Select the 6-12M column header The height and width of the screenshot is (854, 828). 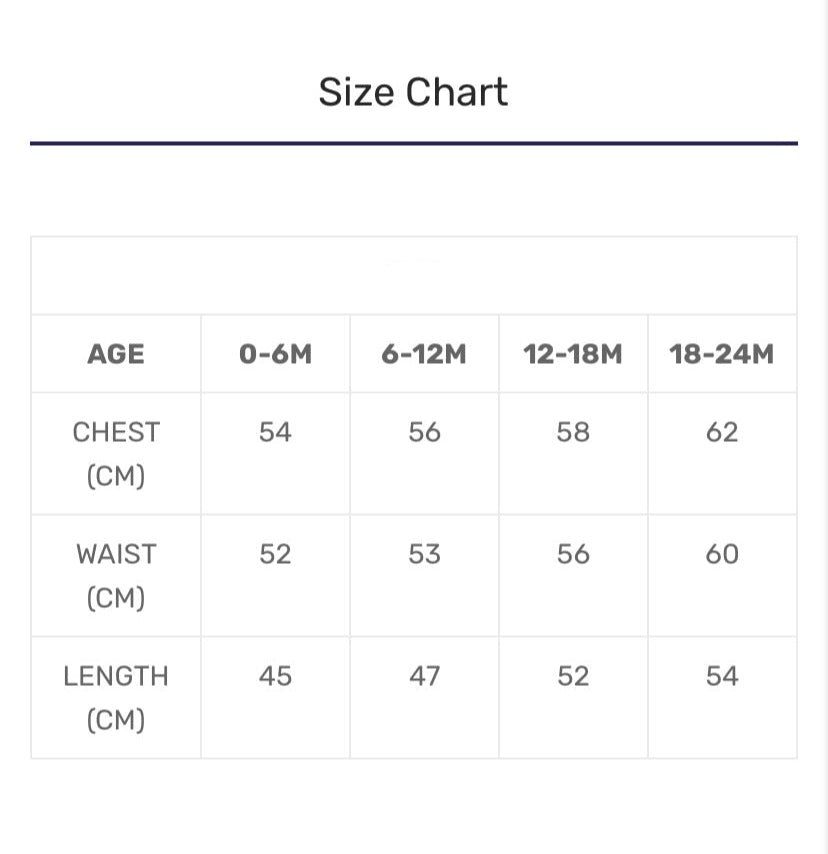(x=424, y=354)
